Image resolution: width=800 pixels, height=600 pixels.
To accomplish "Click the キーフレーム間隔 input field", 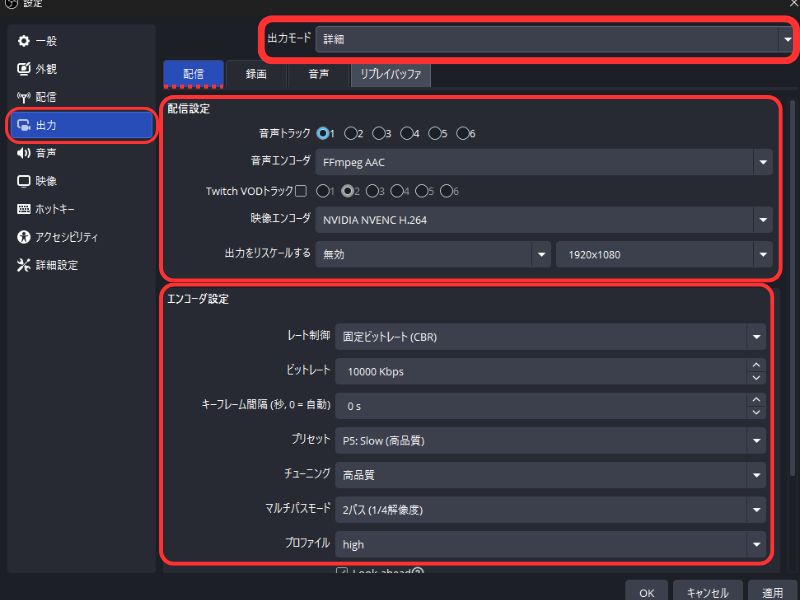I will pos(540,407).
